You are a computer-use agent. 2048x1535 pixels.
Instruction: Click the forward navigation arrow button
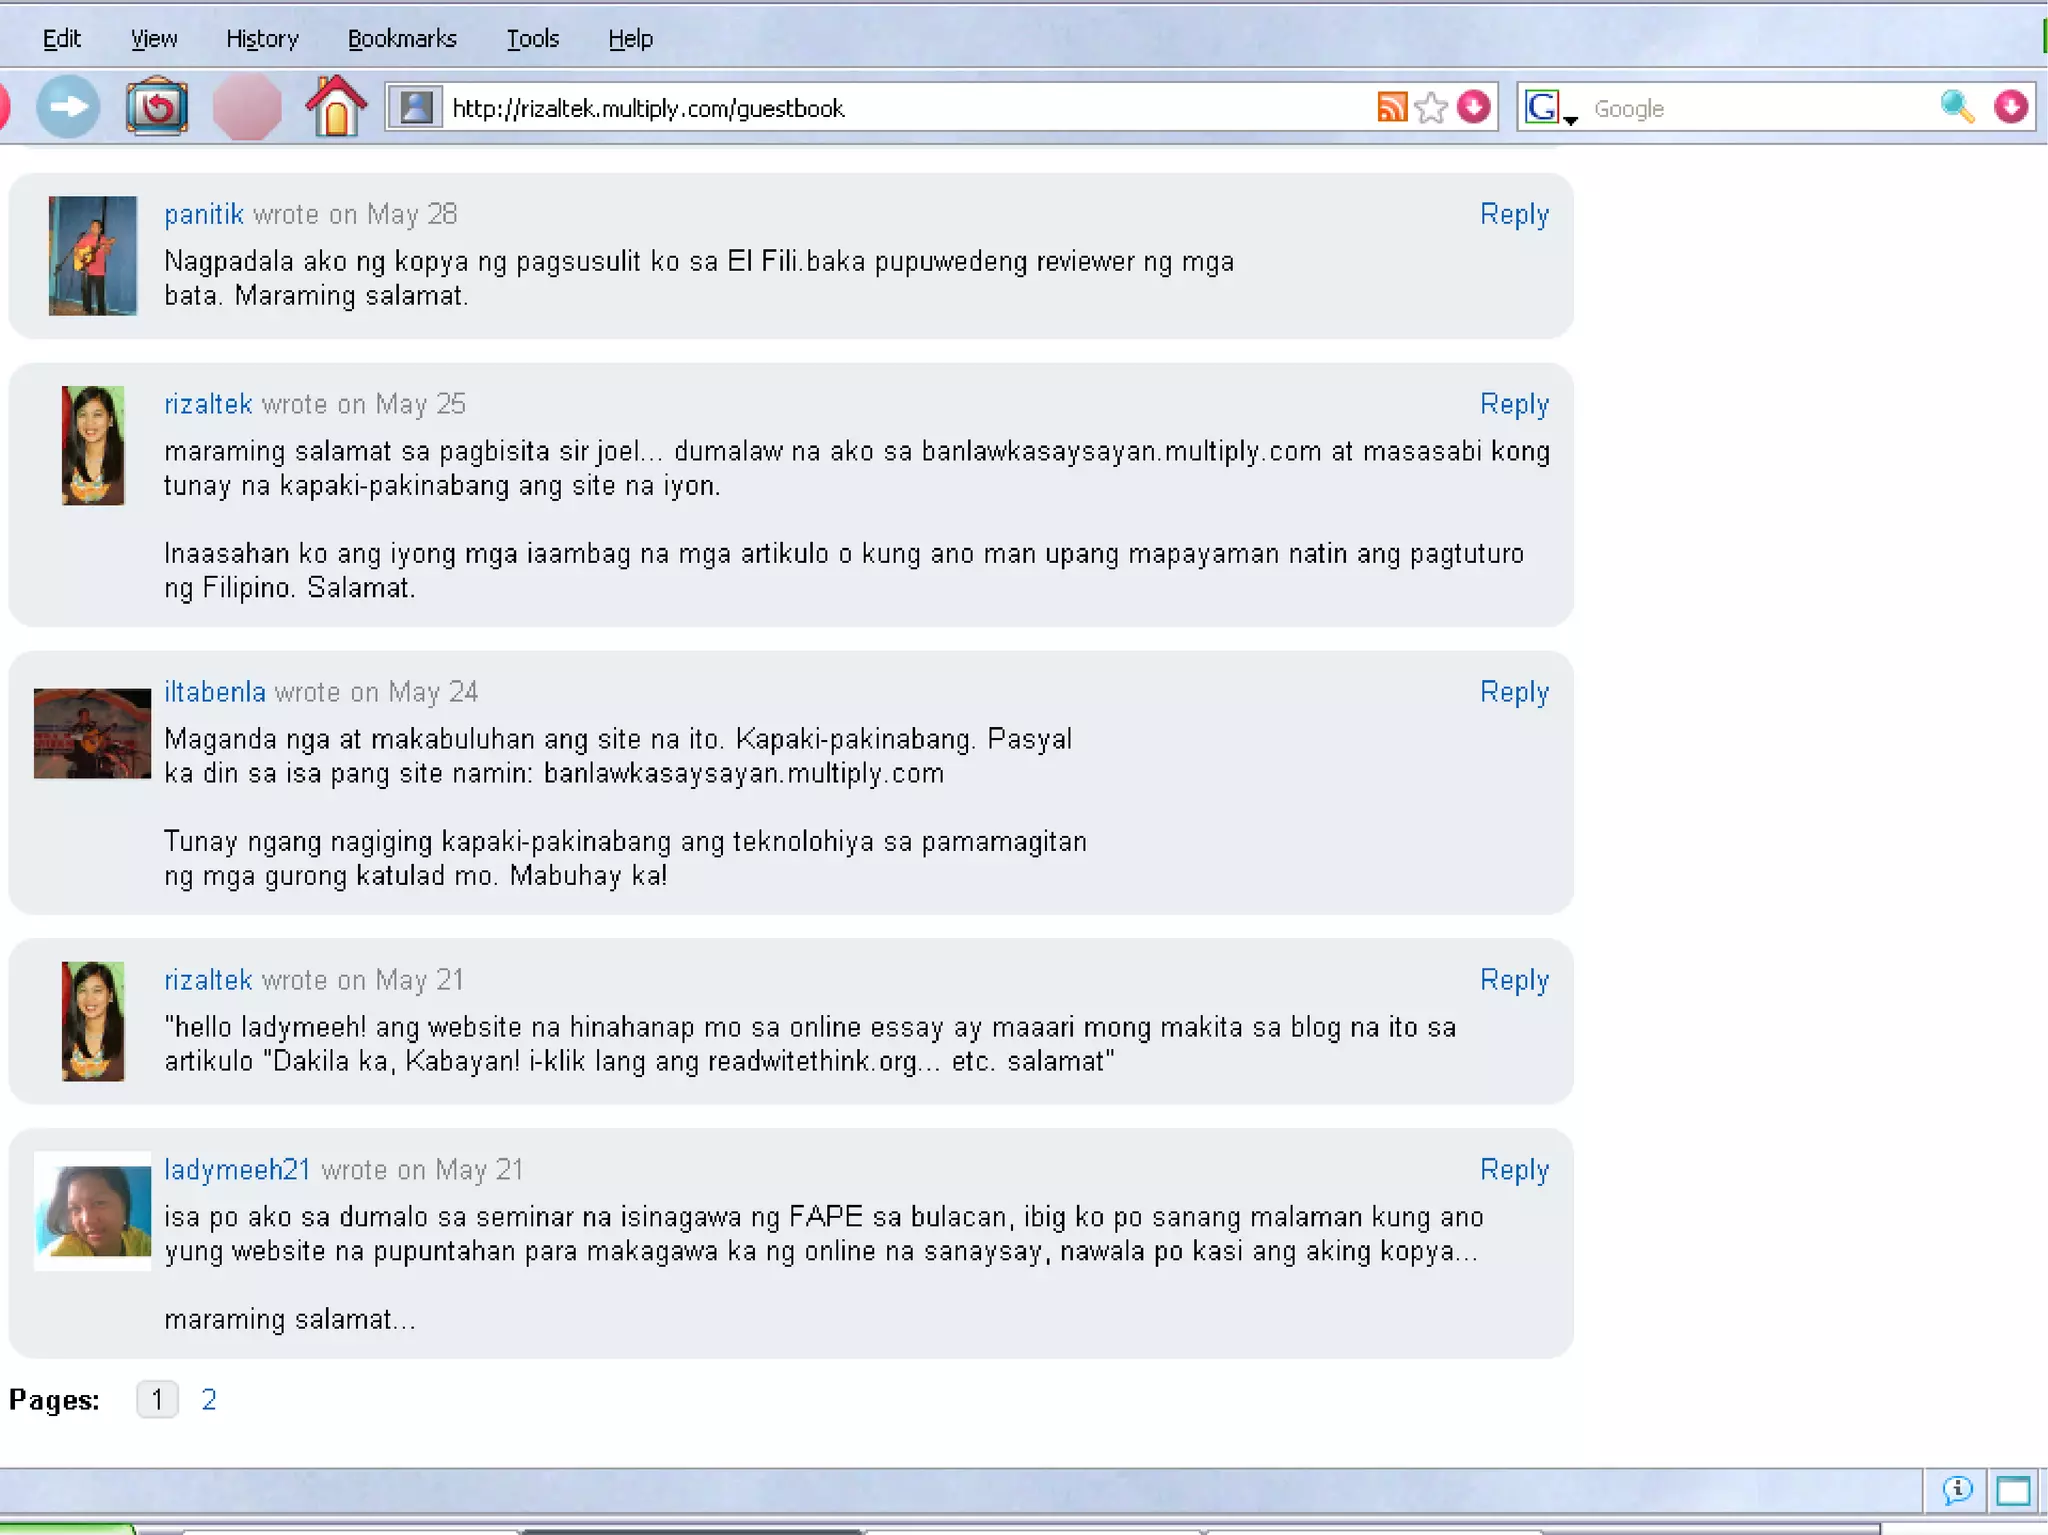[68, 106]
